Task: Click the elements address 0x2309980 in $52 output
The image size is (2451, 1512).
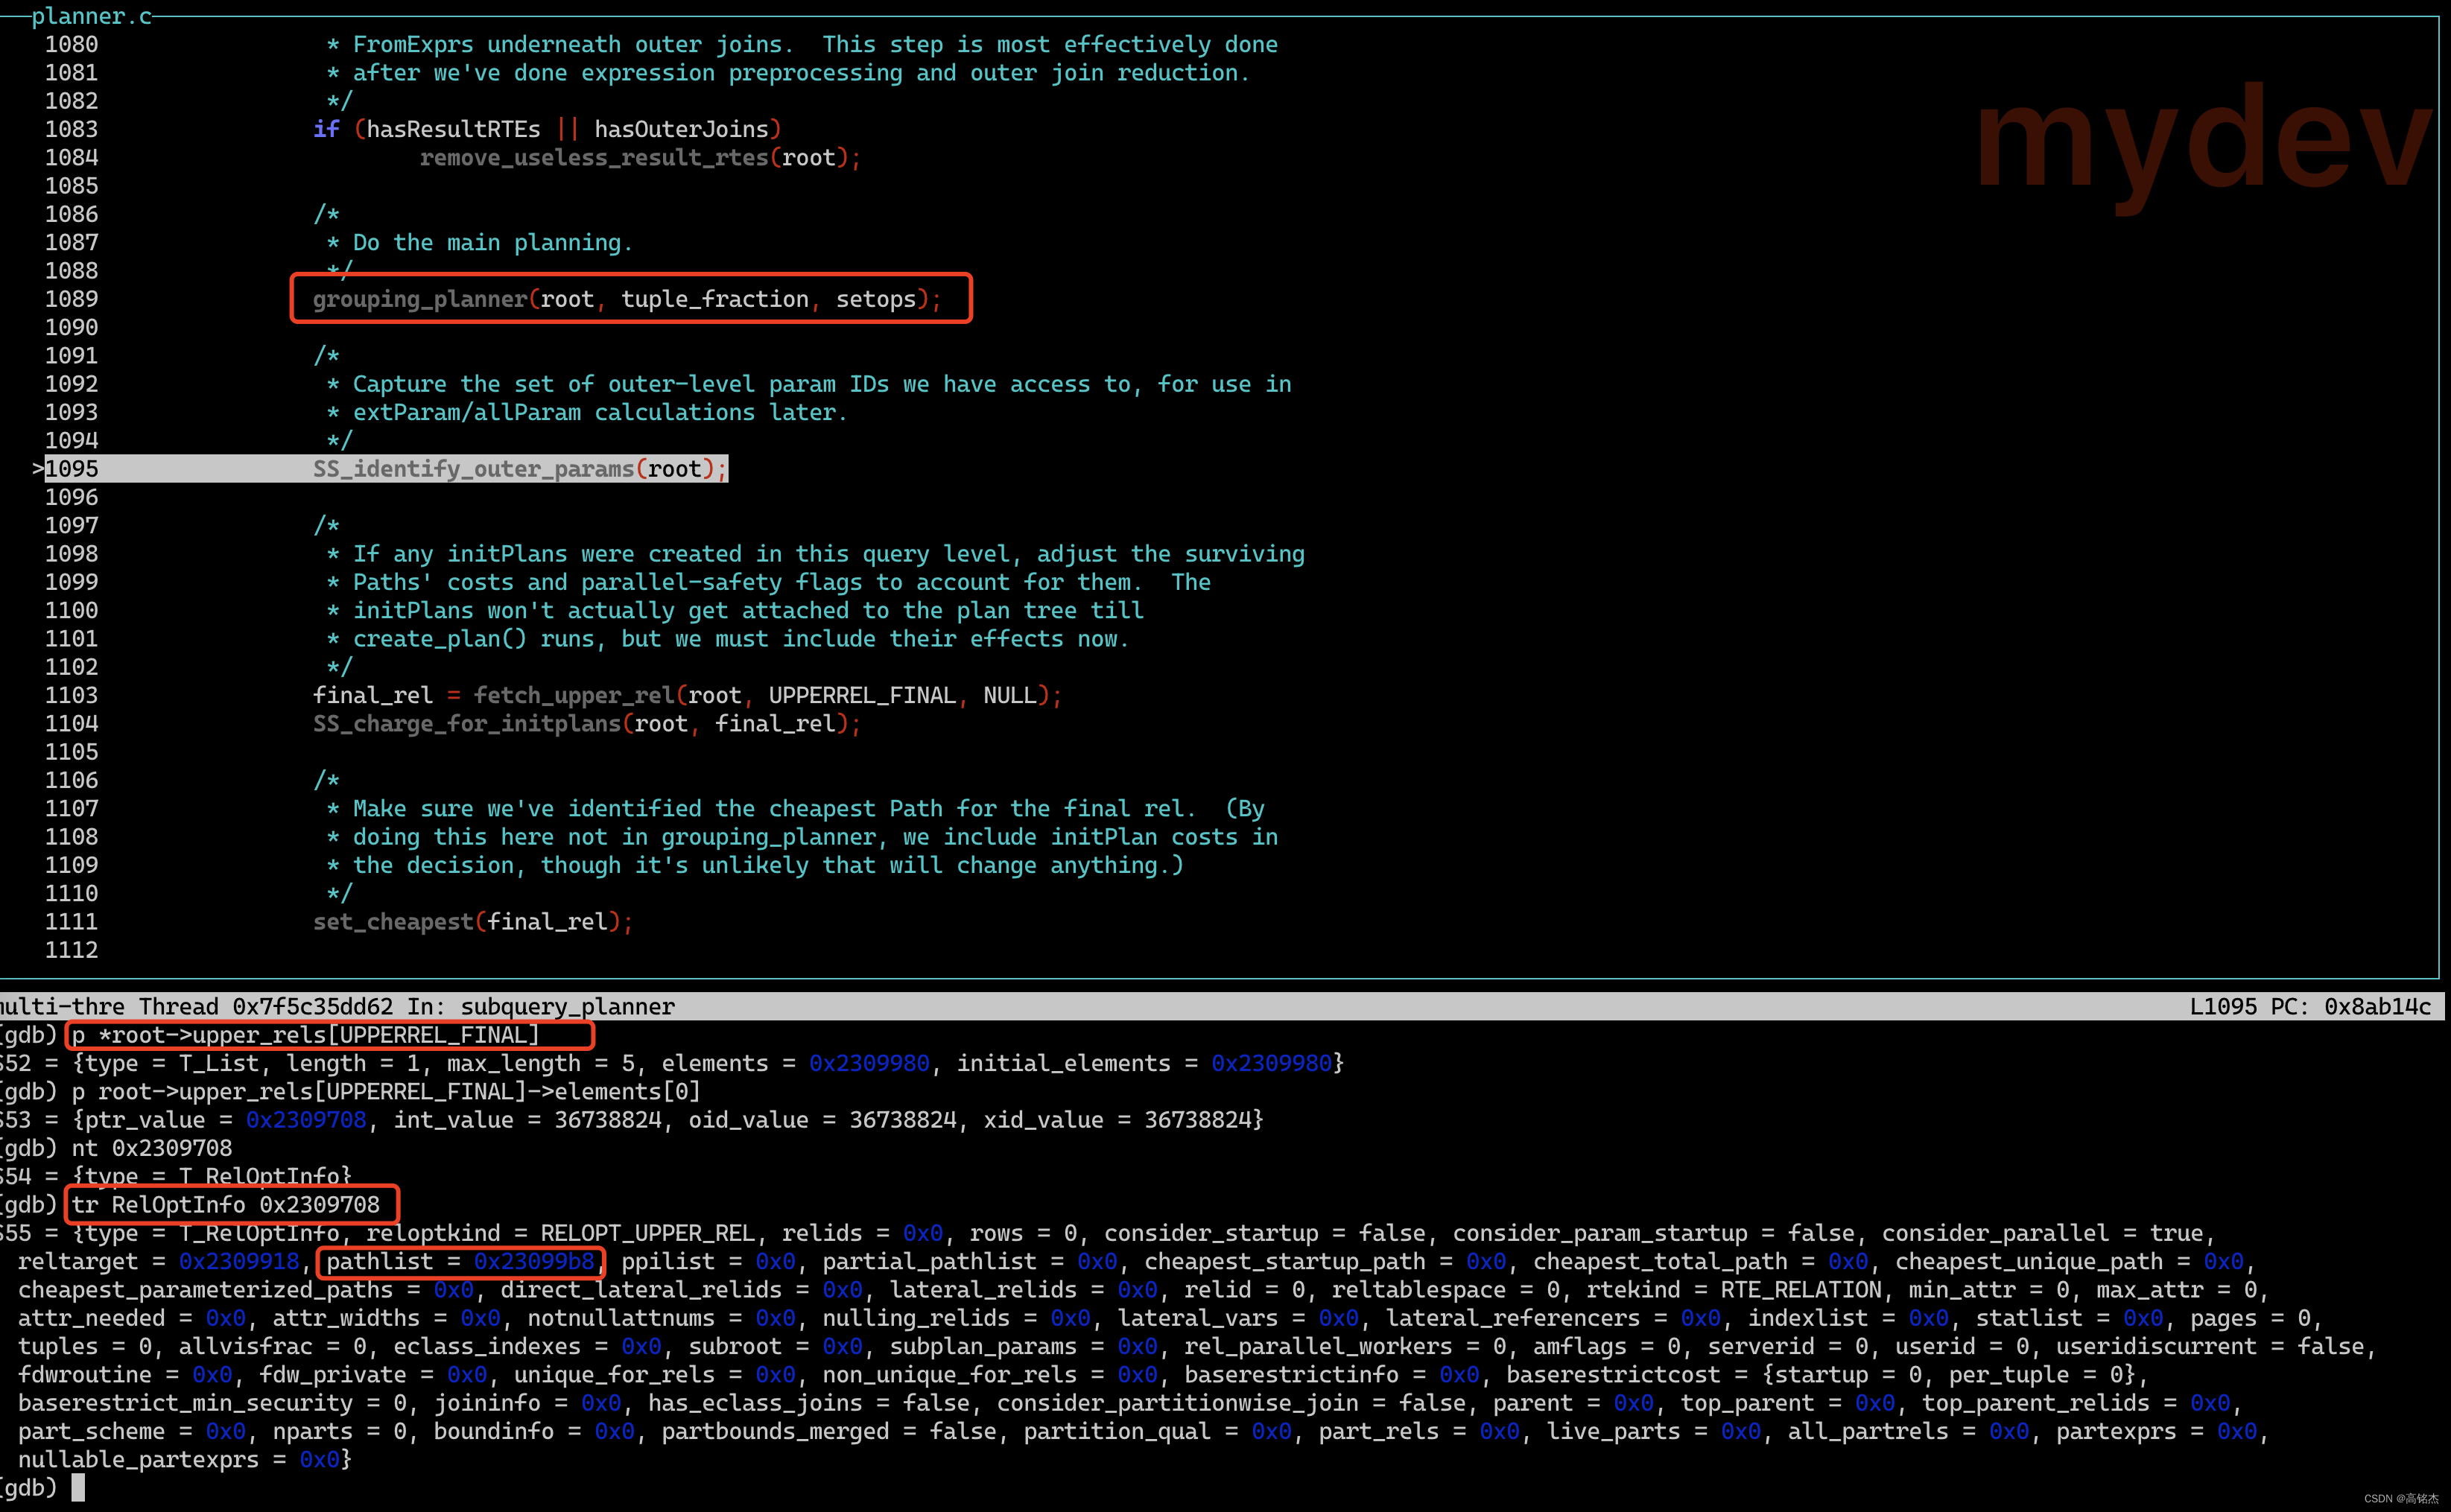Action: [869, 1064]
